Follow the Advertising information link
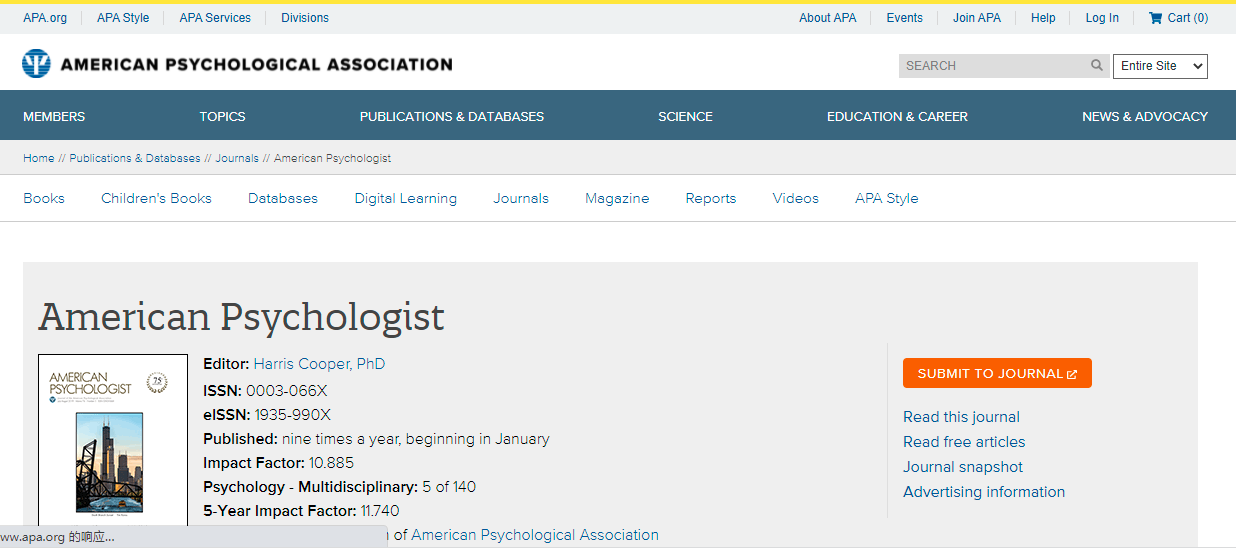Viewport: 1236px width, 554px height. point(984,492)
